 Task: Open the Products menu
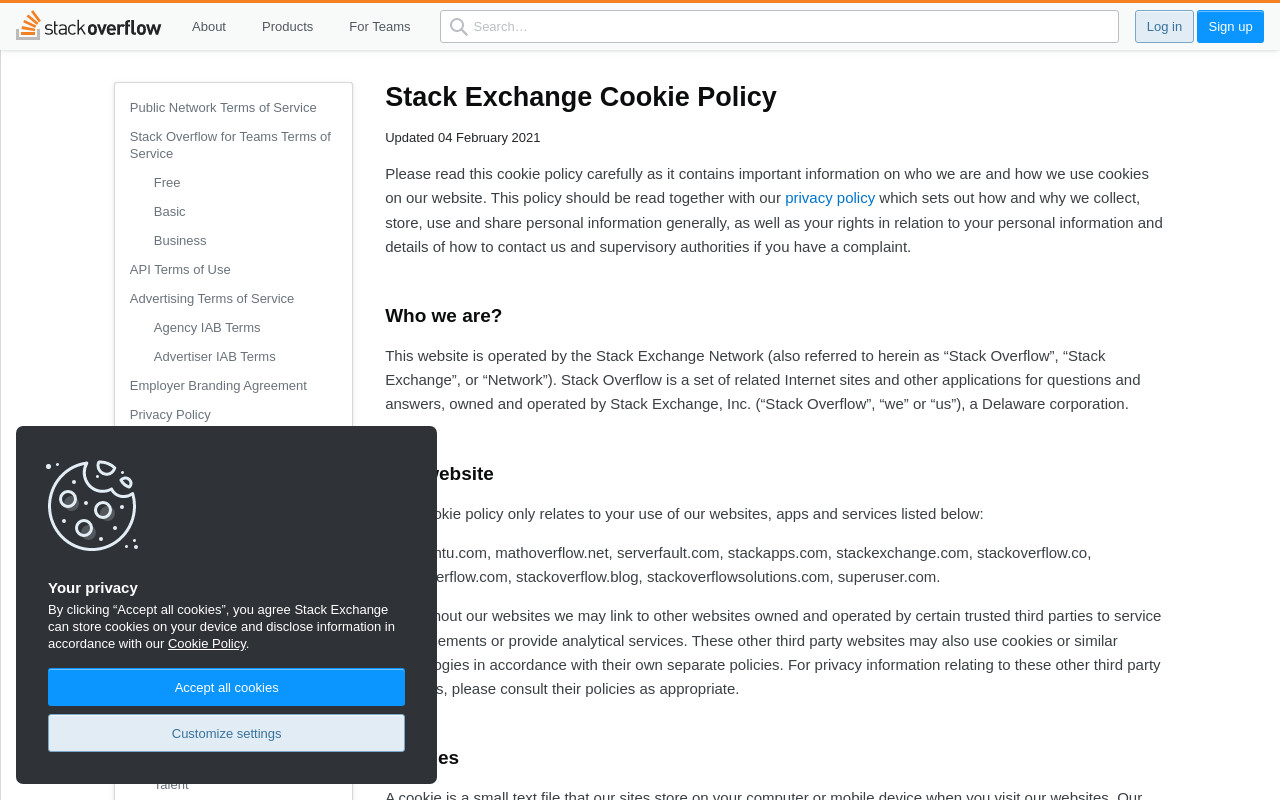coord(287,27)
